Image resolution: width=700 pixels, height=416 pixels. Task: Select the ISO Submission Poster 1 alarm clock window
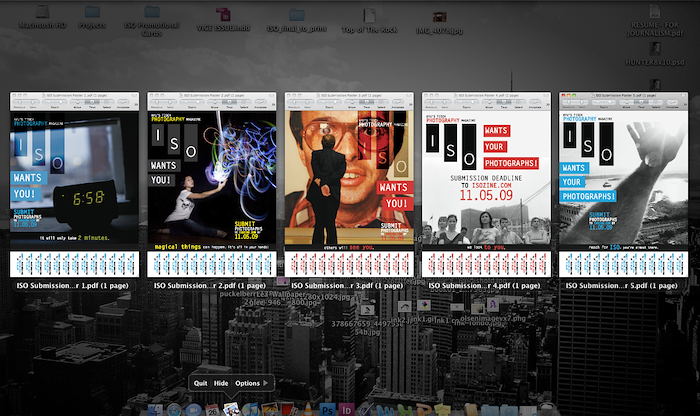75,184
